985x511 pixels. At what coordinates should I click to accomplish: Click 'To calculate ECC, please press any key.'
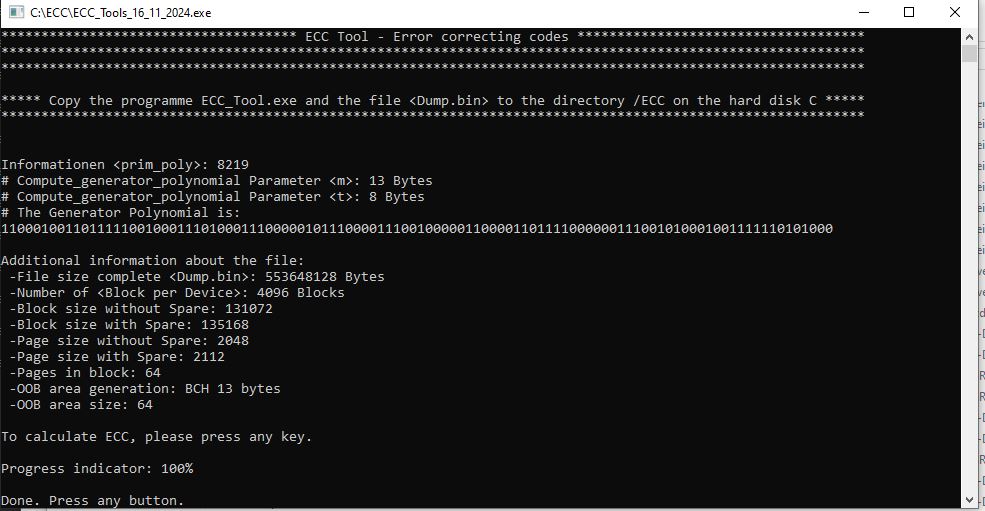pos(156,437)
